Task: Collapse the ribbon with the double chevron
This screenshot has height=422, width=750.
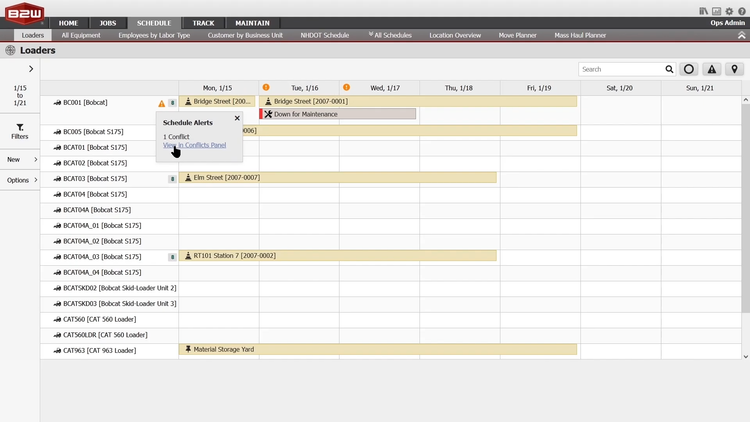Action: click(742, 34)
